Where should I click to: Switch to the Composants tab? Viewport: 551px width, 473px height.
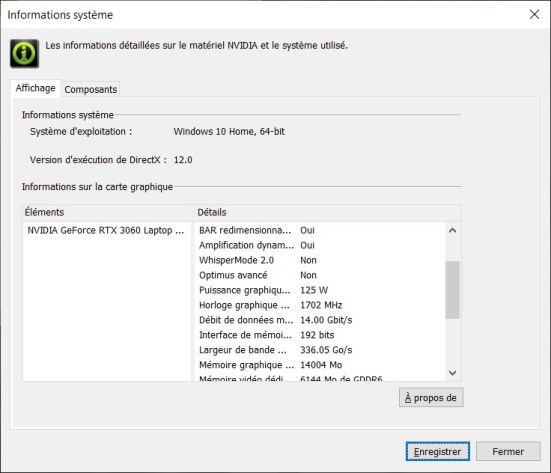point(91,89)
